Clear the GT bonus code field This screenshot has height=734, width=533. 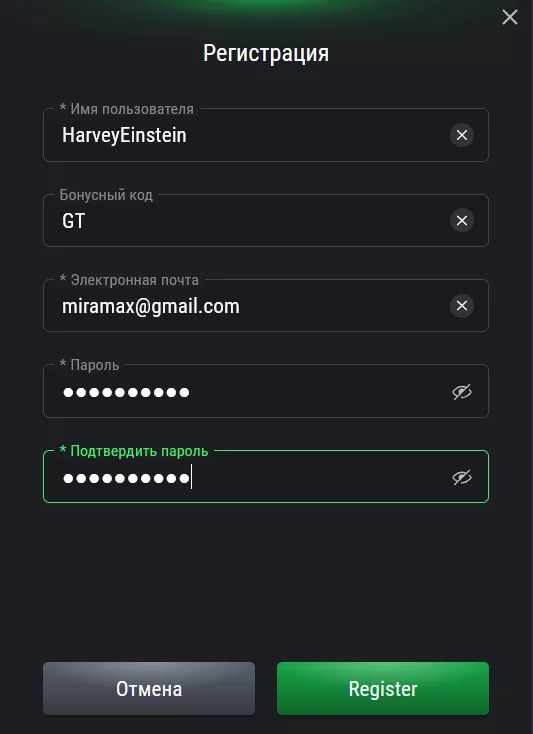(461, 220)
